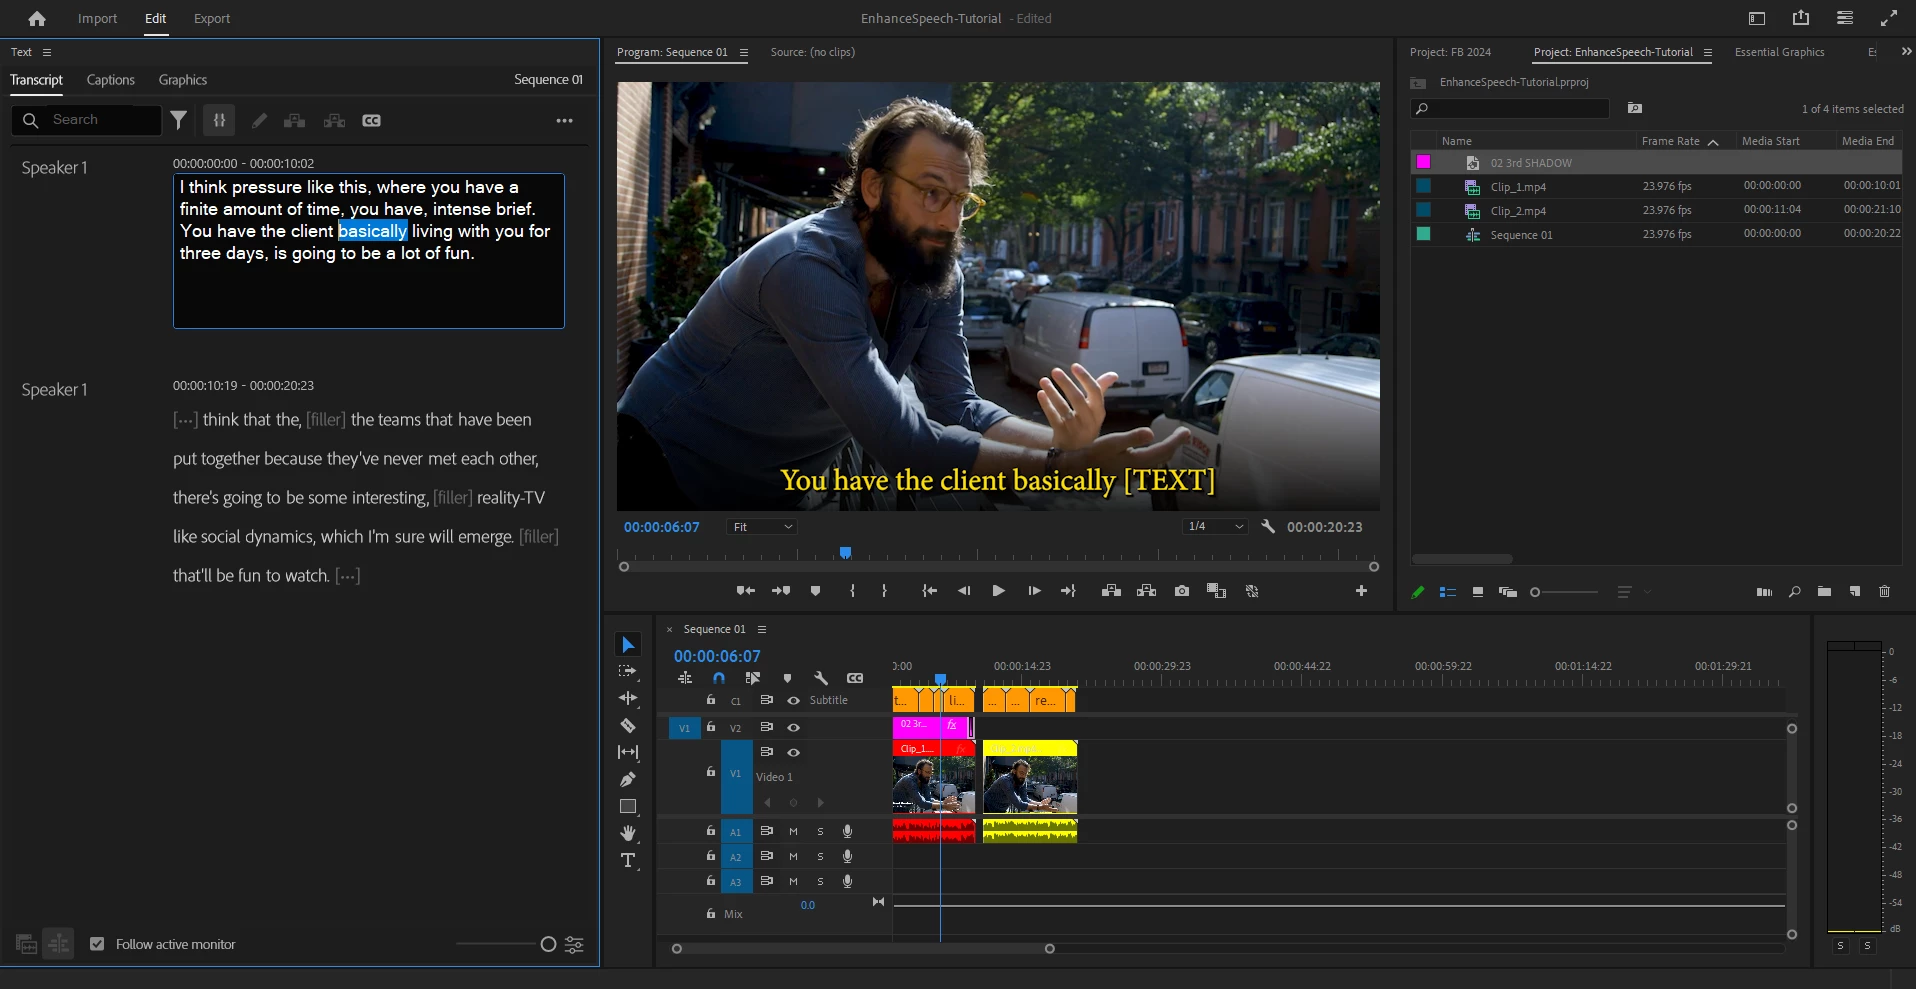Open the Export tab

(x=211, y=18)
